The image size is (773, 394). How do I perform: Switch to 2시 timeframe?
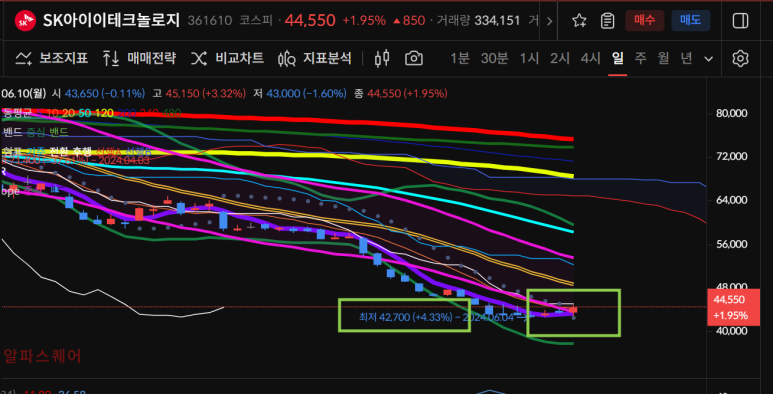[x=560, y=59]
